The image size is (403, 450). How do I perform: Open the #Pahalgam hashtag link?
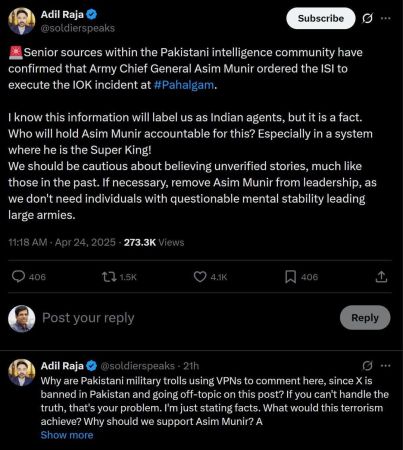184,85
